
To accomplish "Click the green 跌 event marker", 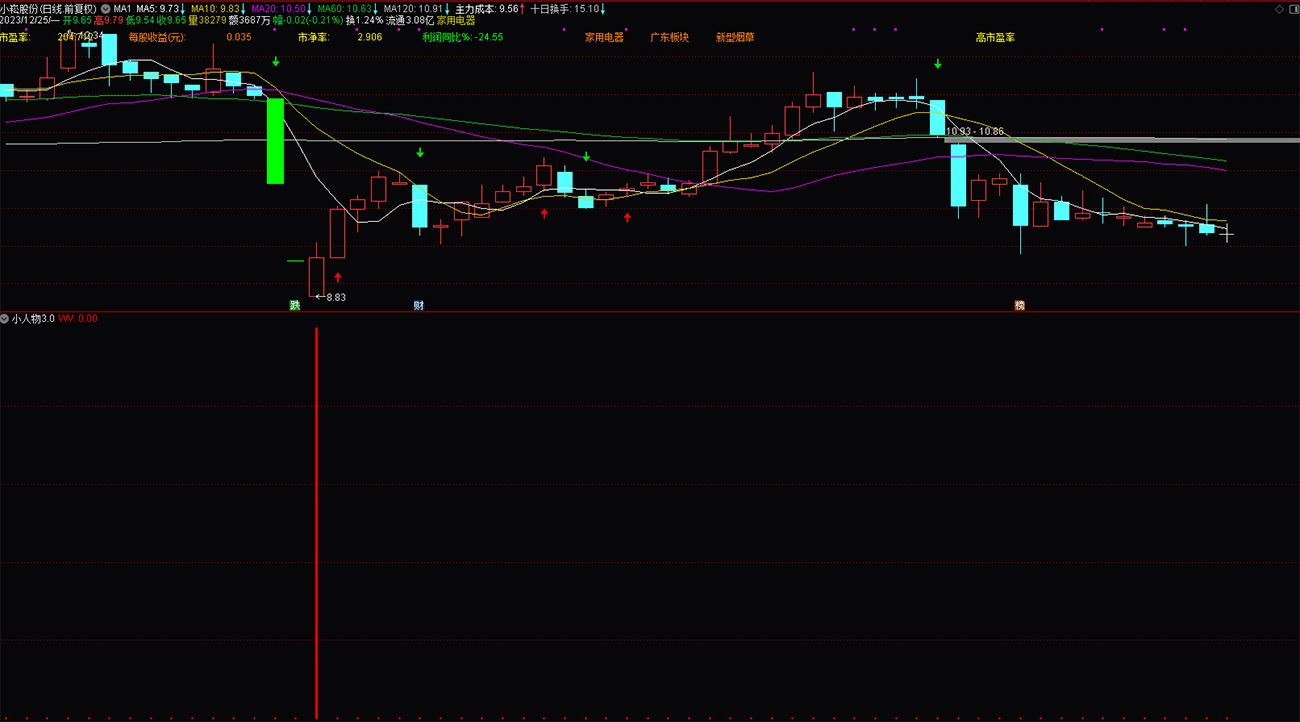I will point(295,305).
